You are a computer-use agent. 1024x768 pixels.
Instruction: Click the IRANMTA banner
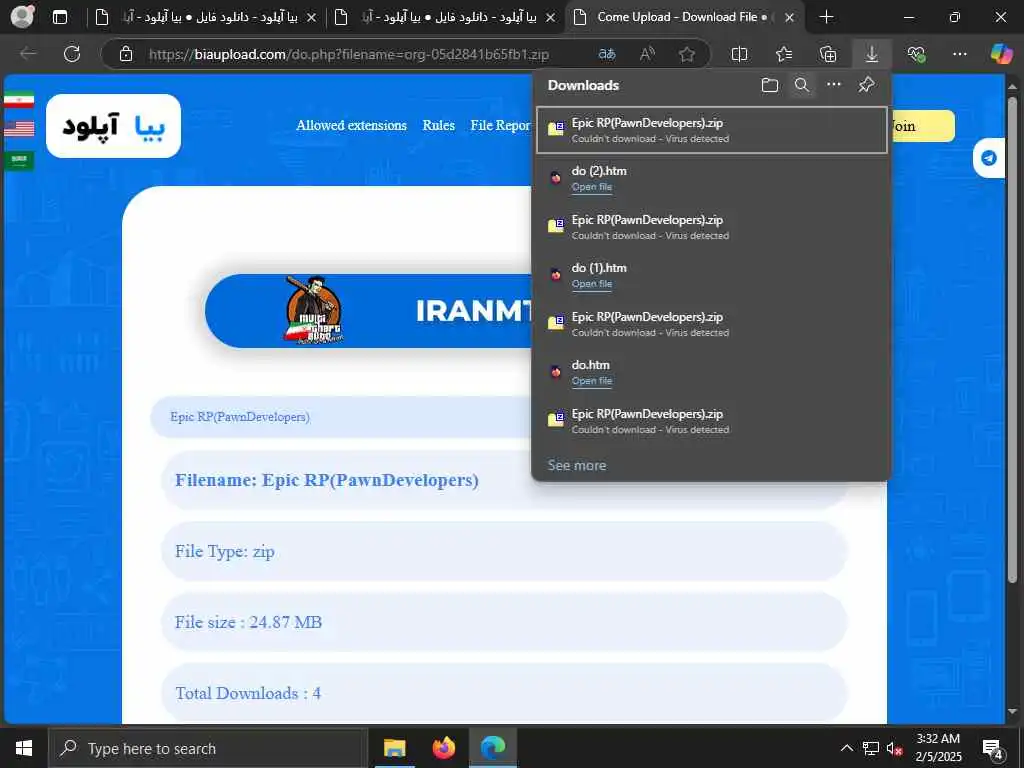point(369,311)
